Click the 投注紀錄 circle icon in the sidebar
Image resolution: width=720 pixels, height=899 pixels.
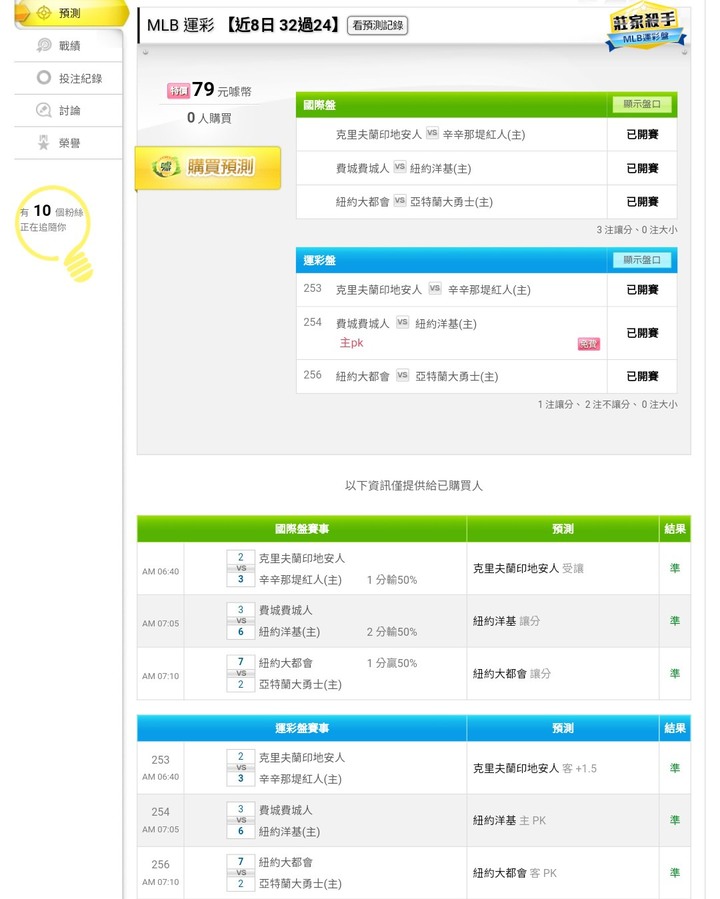pyautogui.click(x=44, y=77)
